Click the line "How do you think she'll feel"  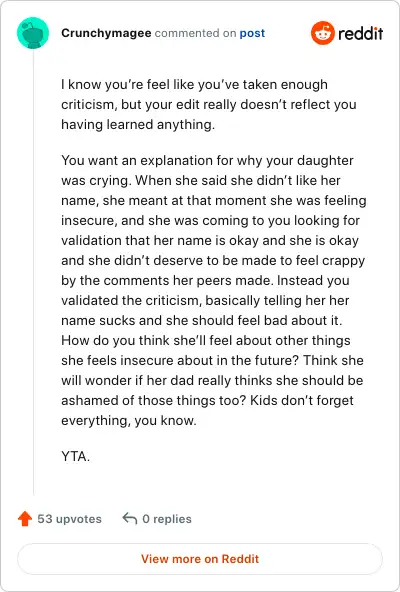coord(206,340)
